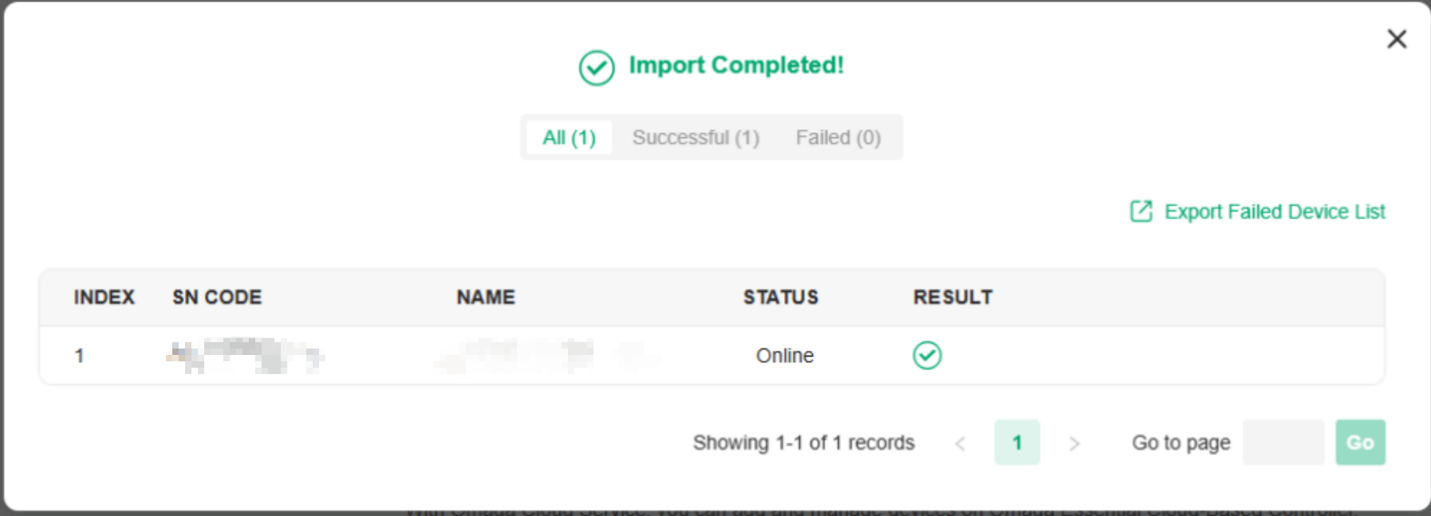The image size is (1431, 516).
Task: Go to the previous page using the left arrow
Action: pos(960,443)
